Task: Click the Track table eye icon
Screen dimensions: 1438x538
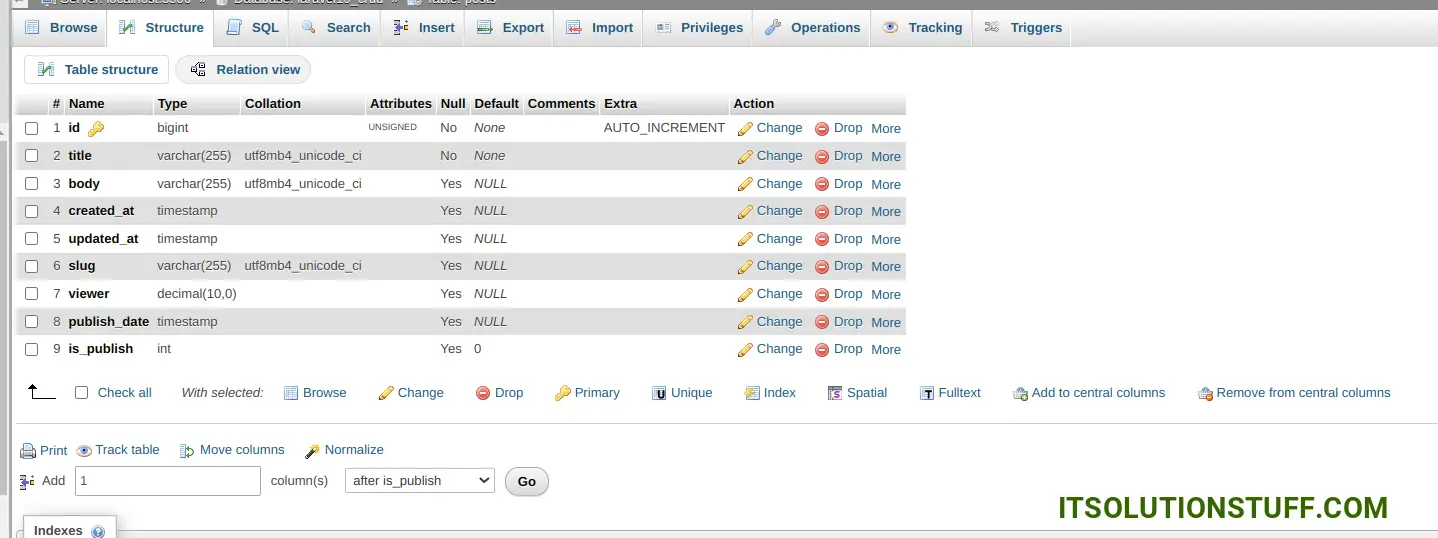Action: coord(84,451)
